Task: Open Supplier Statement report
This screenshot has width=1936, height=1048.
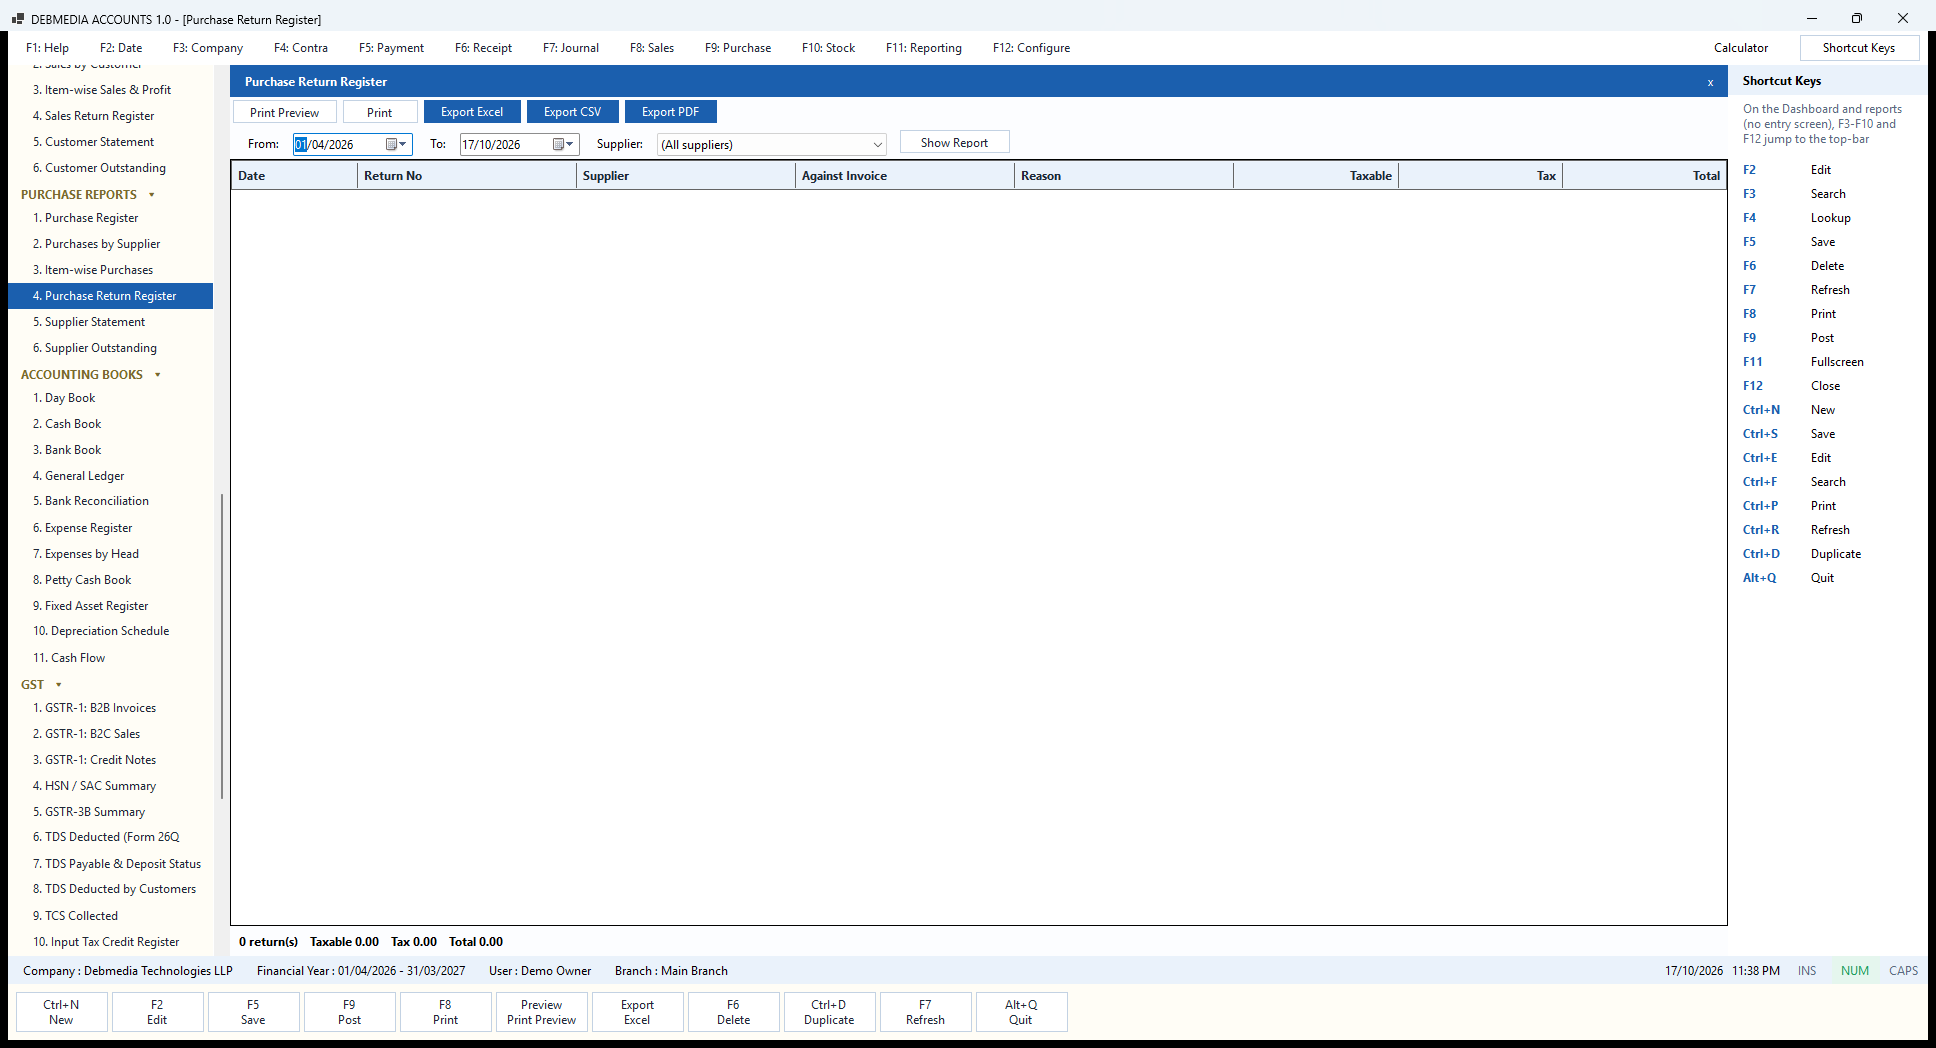Action: (111, 322)
